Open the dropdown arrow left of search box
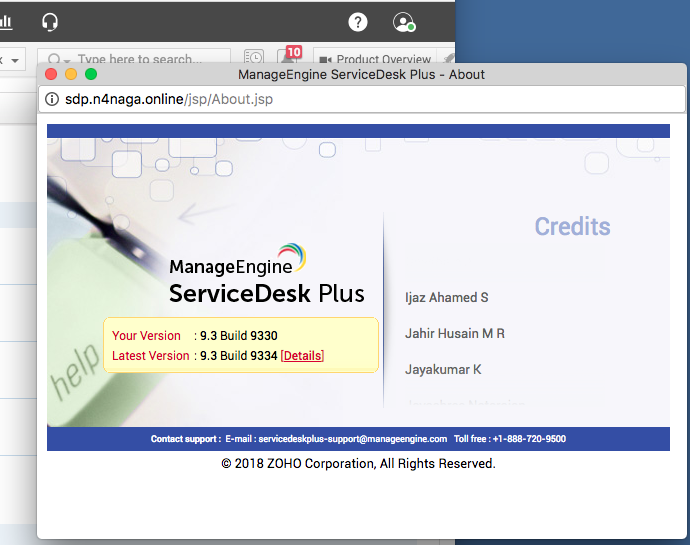The width and height of the screenshot is (690, 545). pos(15,60)
